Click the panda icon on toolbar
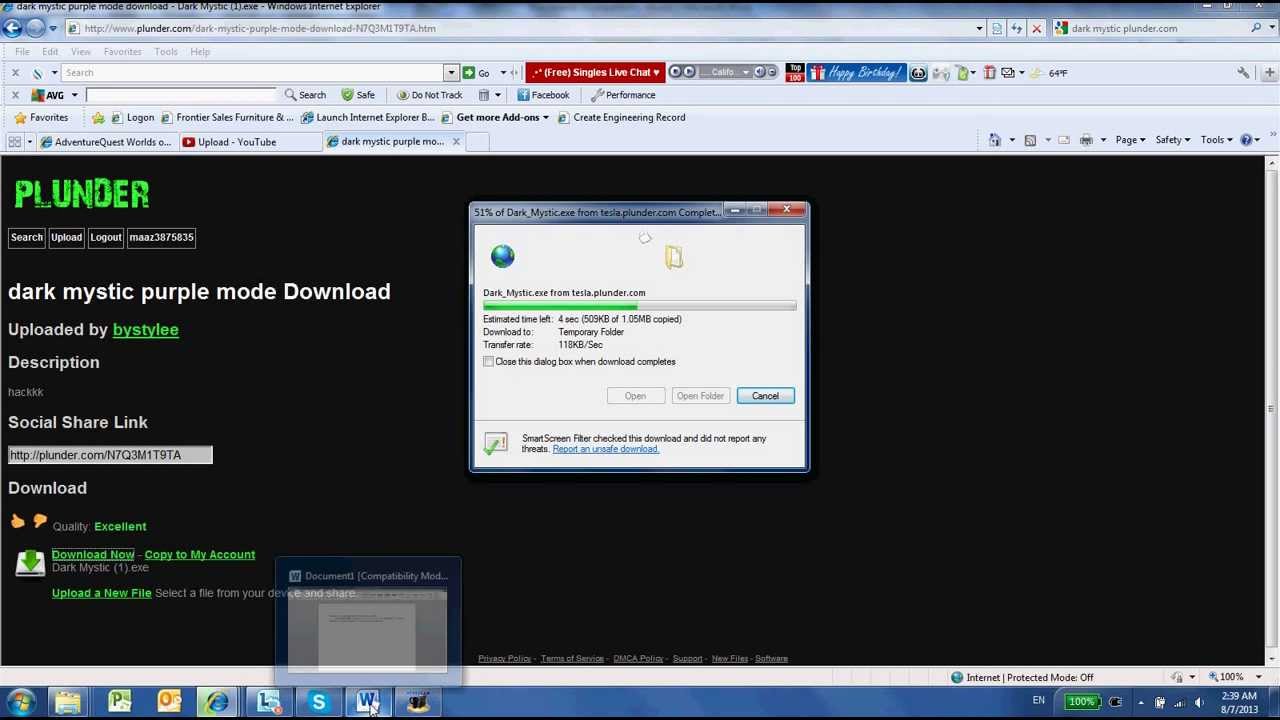This screenshot has height=720, width=1280. (x=918, y=72)
